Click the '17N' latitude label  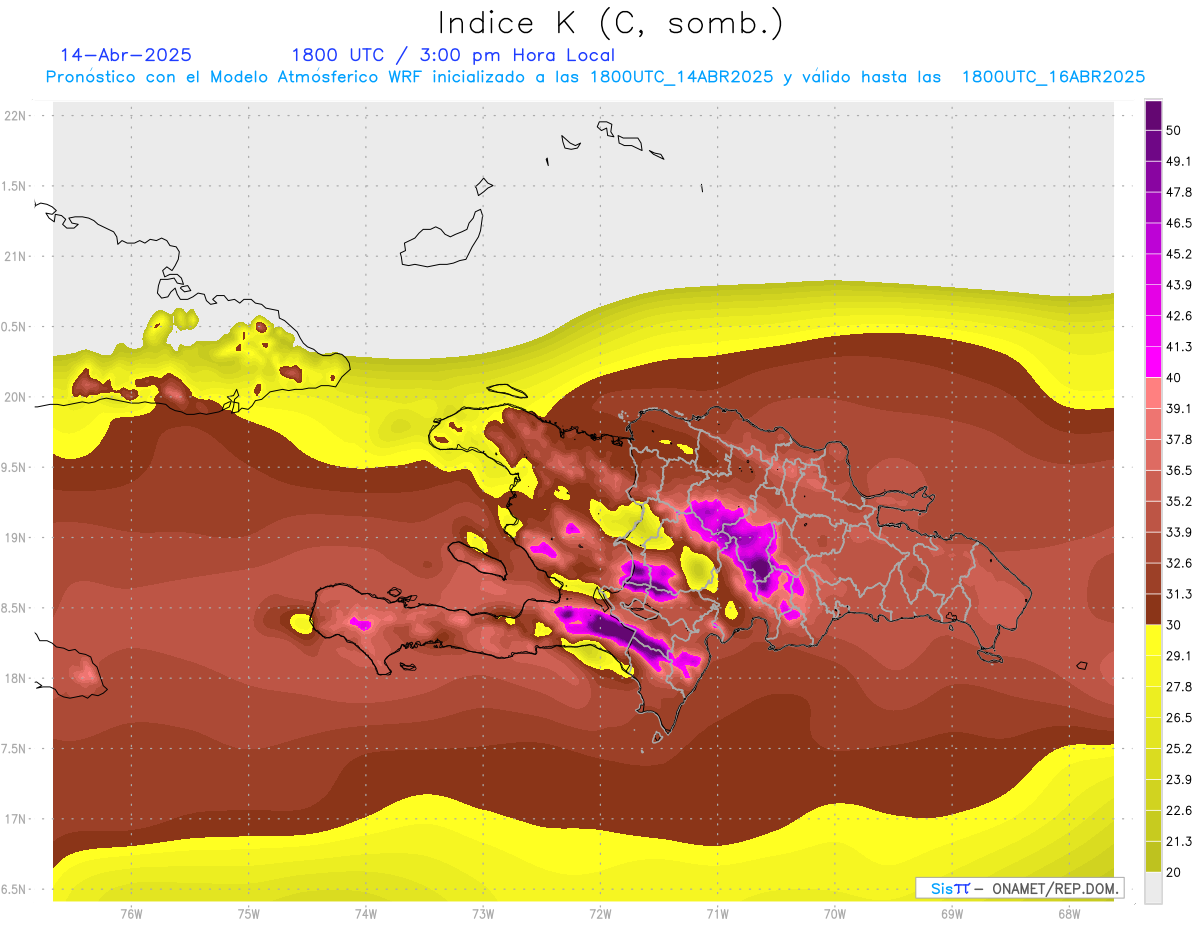pyautogui.click(x=15, y=819)
